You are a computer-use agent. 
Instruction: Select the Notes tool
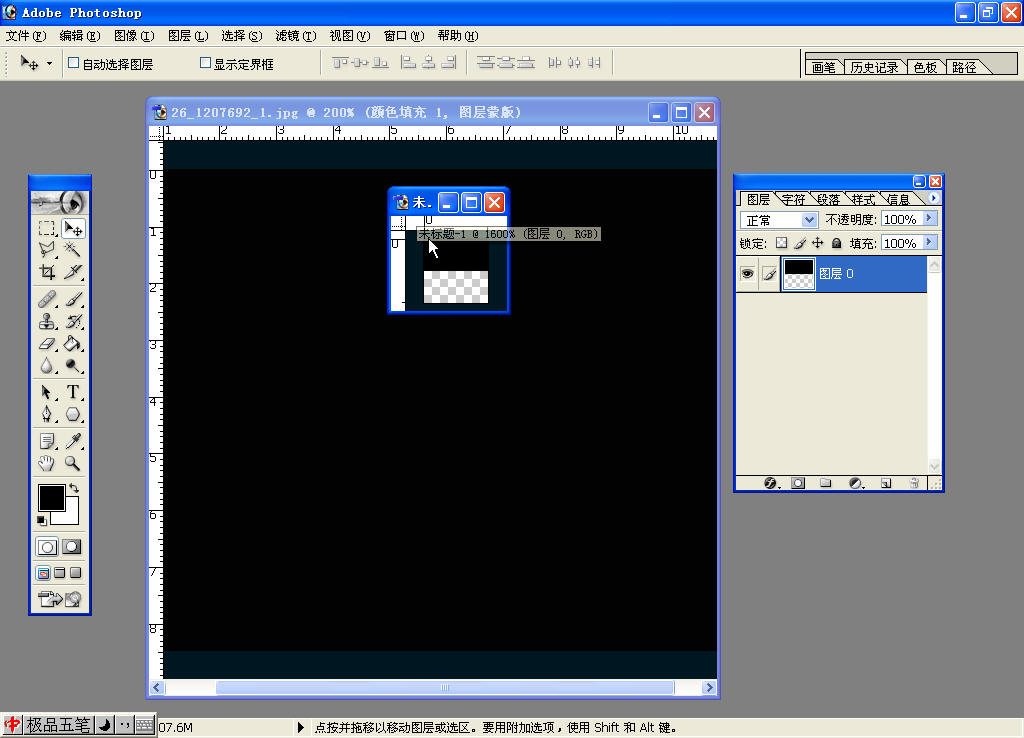(46, 441)
